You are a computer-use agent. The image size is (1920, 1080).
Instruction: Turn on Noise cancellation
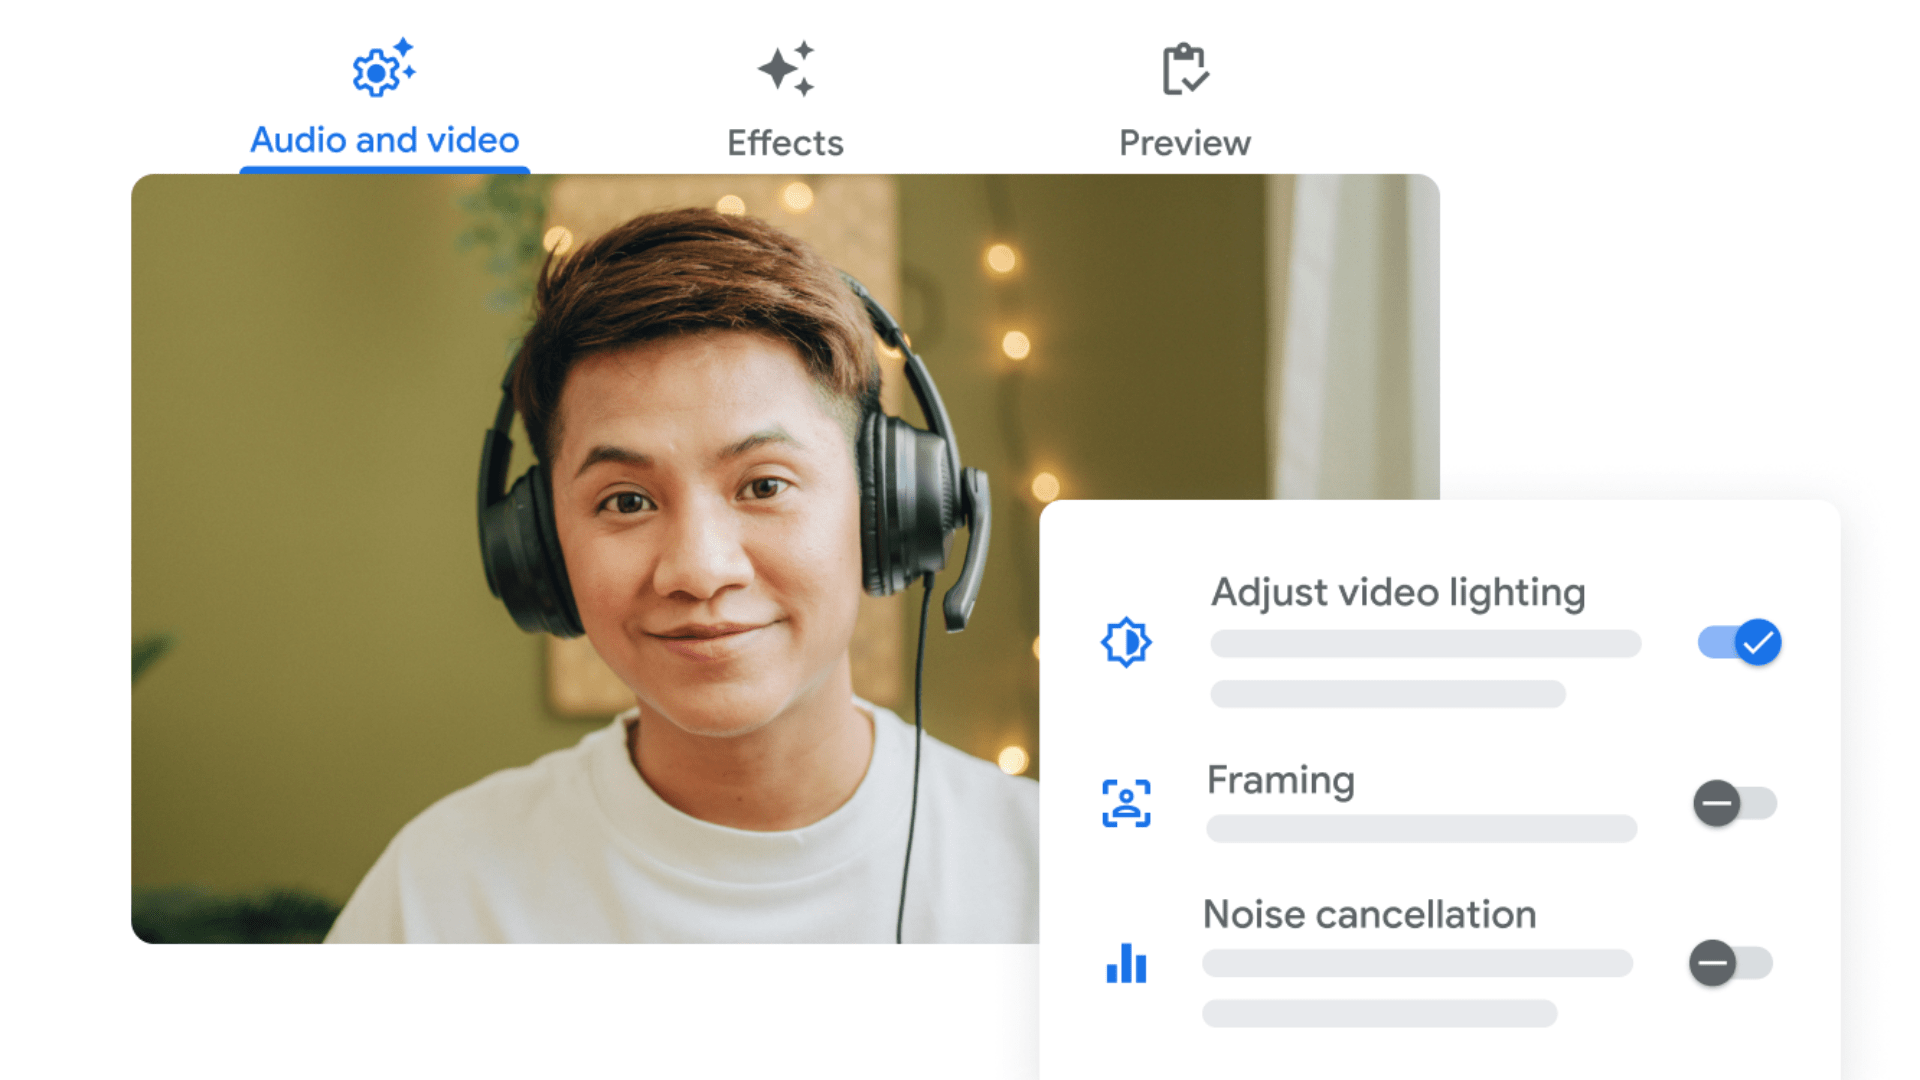point(1728,963)
